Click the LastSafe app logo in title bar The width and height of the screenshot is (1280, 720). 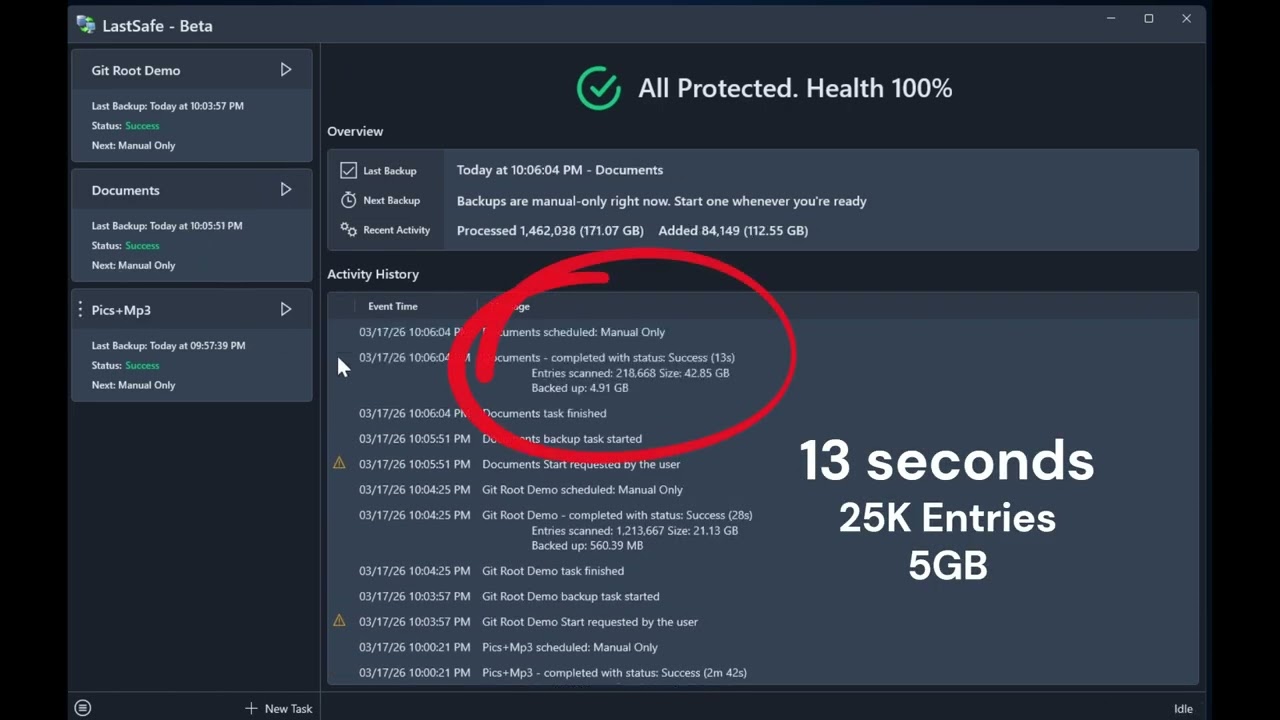[x=86, y=25]
